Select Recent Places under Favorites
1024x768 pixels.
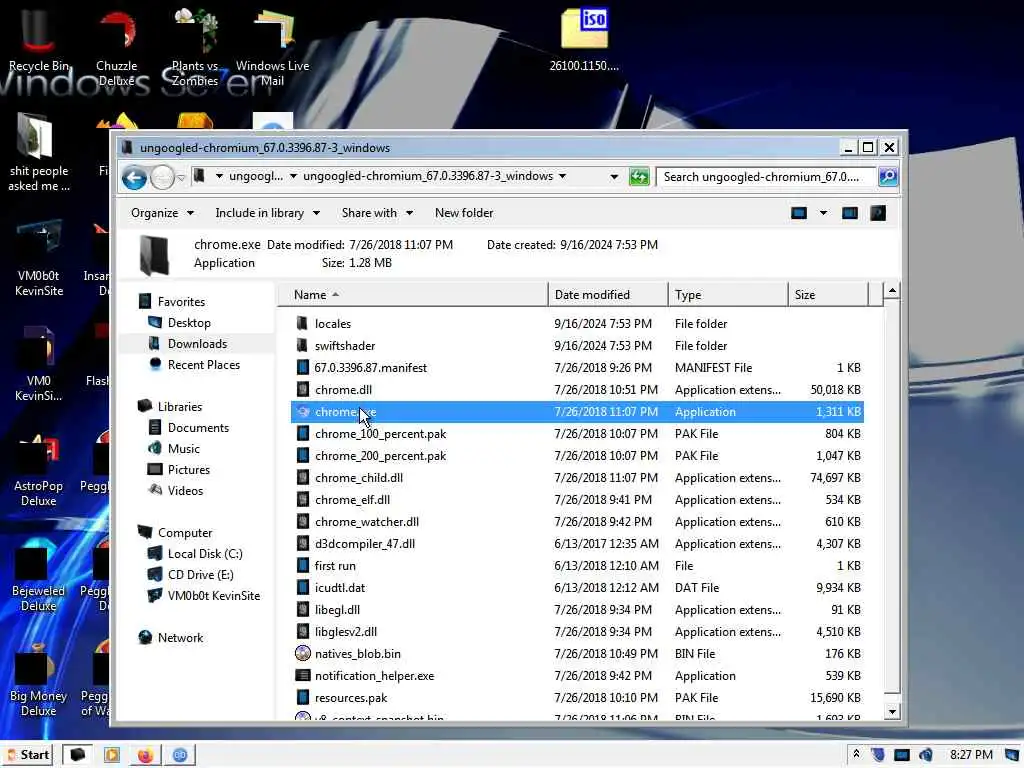[x=203, y=364]
